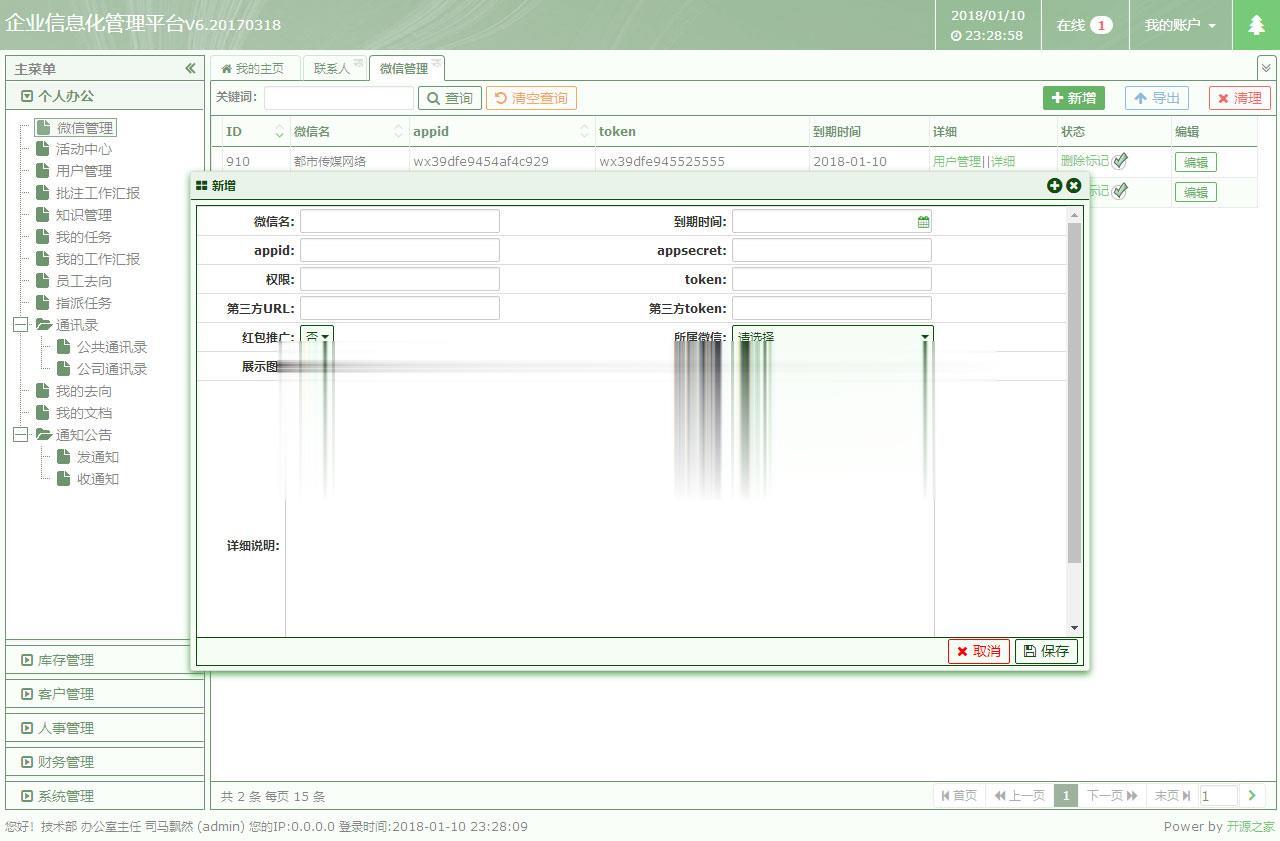The height and width of the screenshot is (841, 1280).
Task: Close the 新增 dialog with the X icon
Action: [x=1074, y=186]
